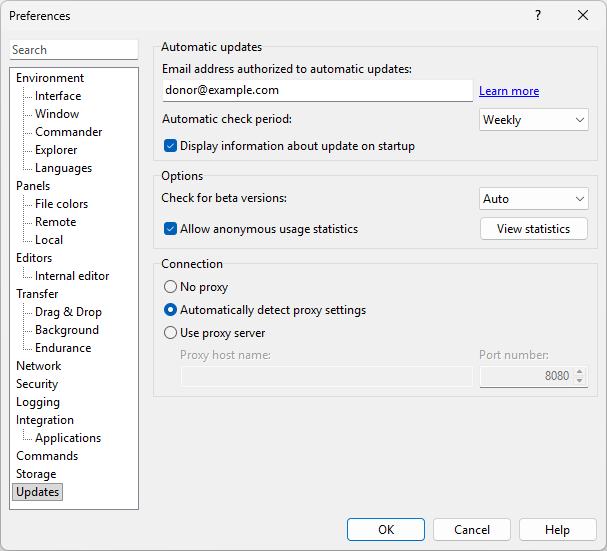Open the Internal editor settings page

(72, 276)
